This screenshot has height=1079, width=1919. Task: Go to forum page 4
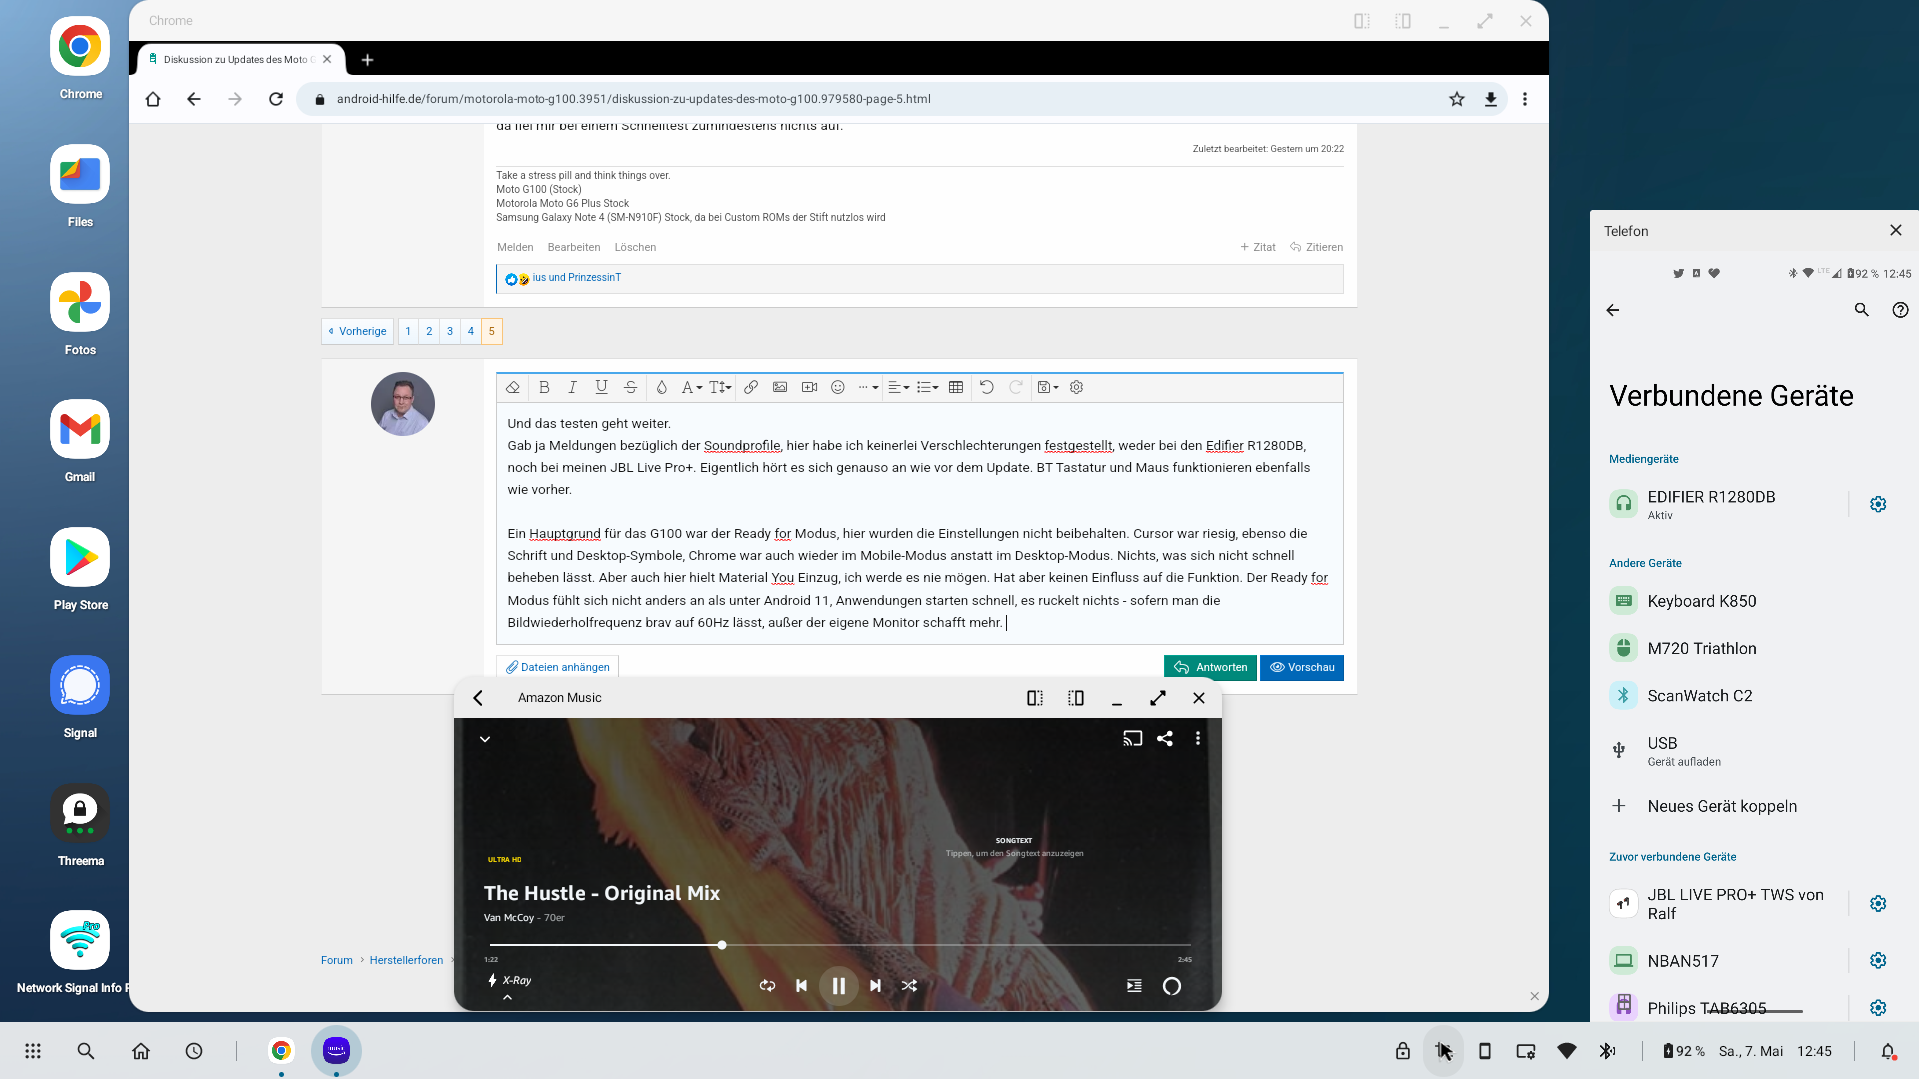(x=471, y=332)
